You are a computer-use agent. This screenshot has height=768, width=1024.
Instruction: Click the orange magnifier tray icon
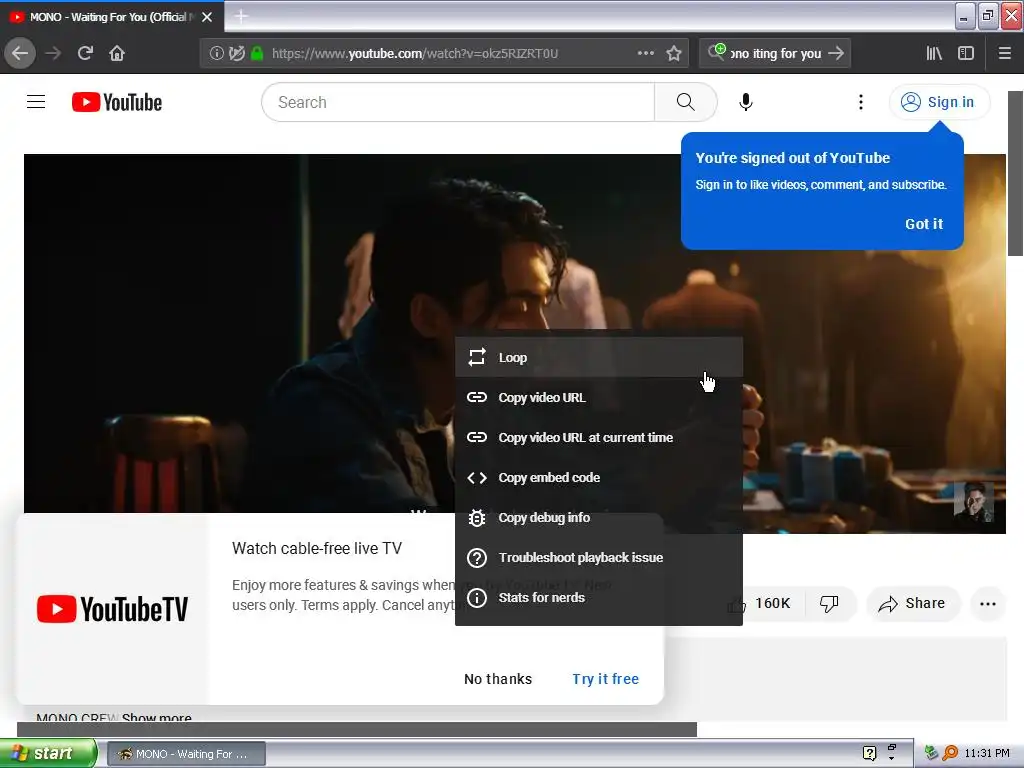coord(950,753)
